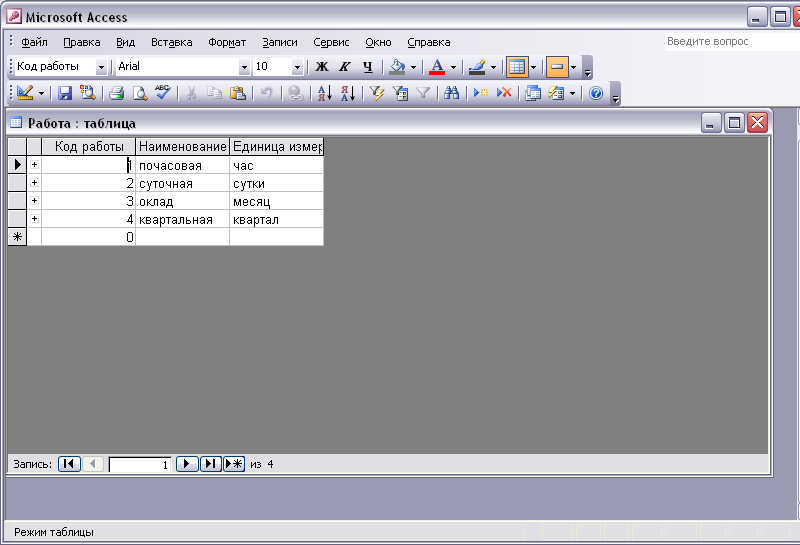Click the new record toolbar icon
The height and width of the screenshot is (545, 800).
[x=481, y=93]
